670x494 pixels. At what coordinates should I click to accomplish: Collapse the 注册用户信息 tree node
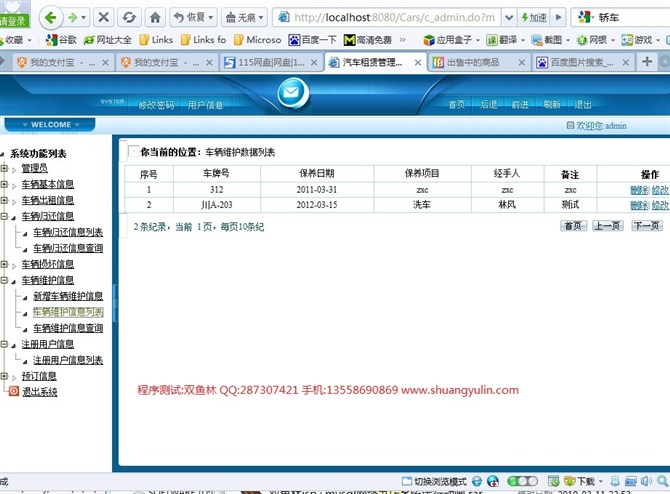pyautogui.click(x=4, y=344)
